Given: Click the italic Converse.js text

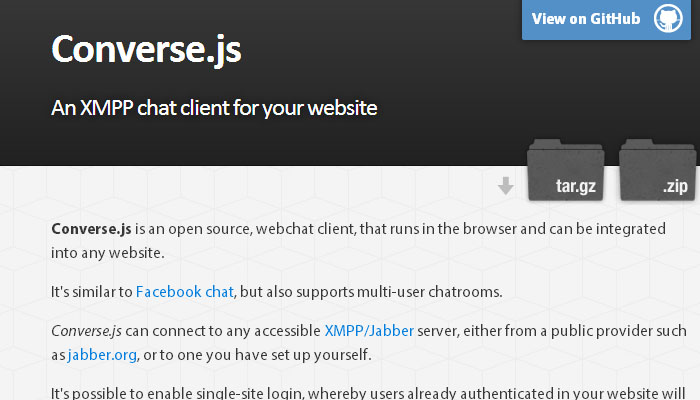Looking at the screenshot, I should pos(91,330).
